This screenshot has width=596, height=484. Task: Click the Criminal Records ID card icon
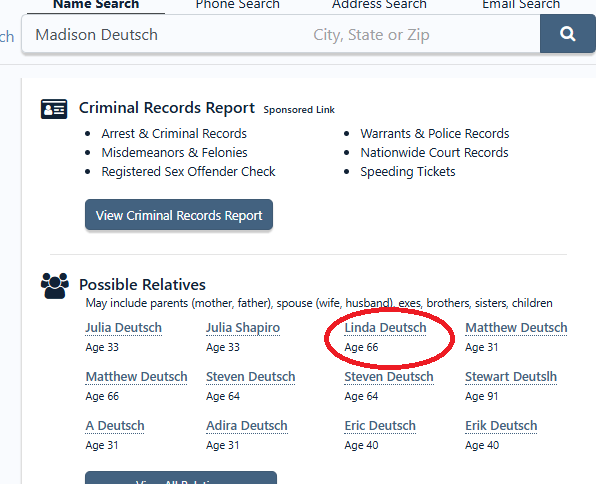(x=54, y=109)
